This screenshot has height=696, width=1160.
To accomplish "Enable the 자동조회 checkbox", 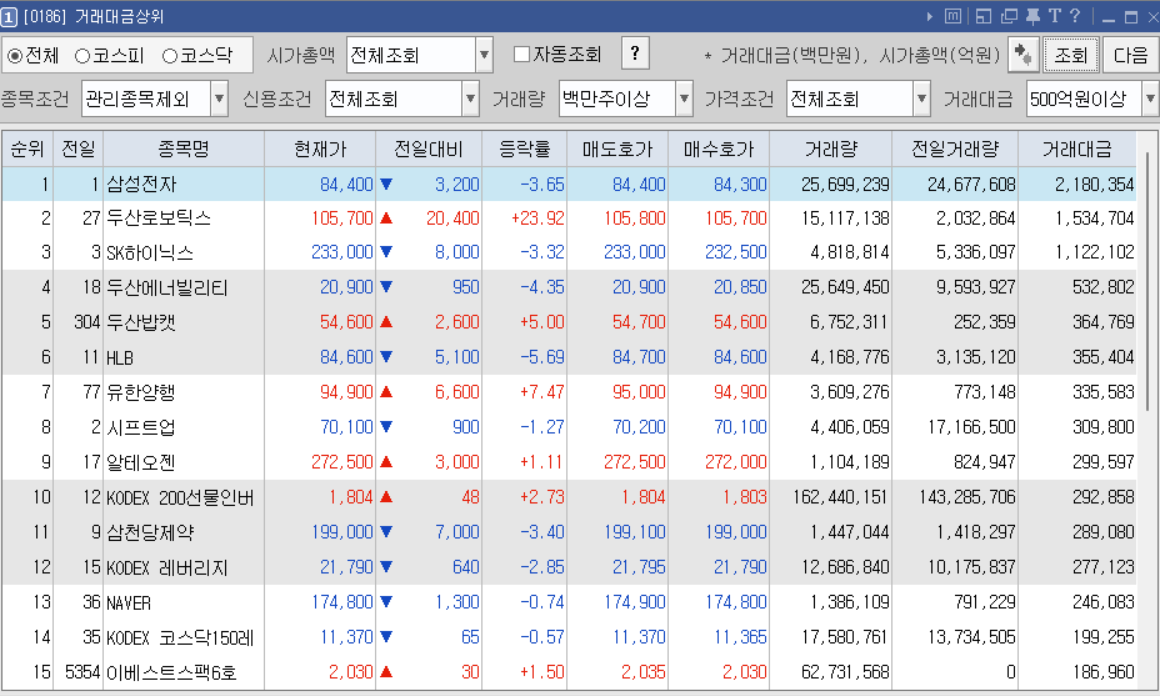I will coord(522,54).
